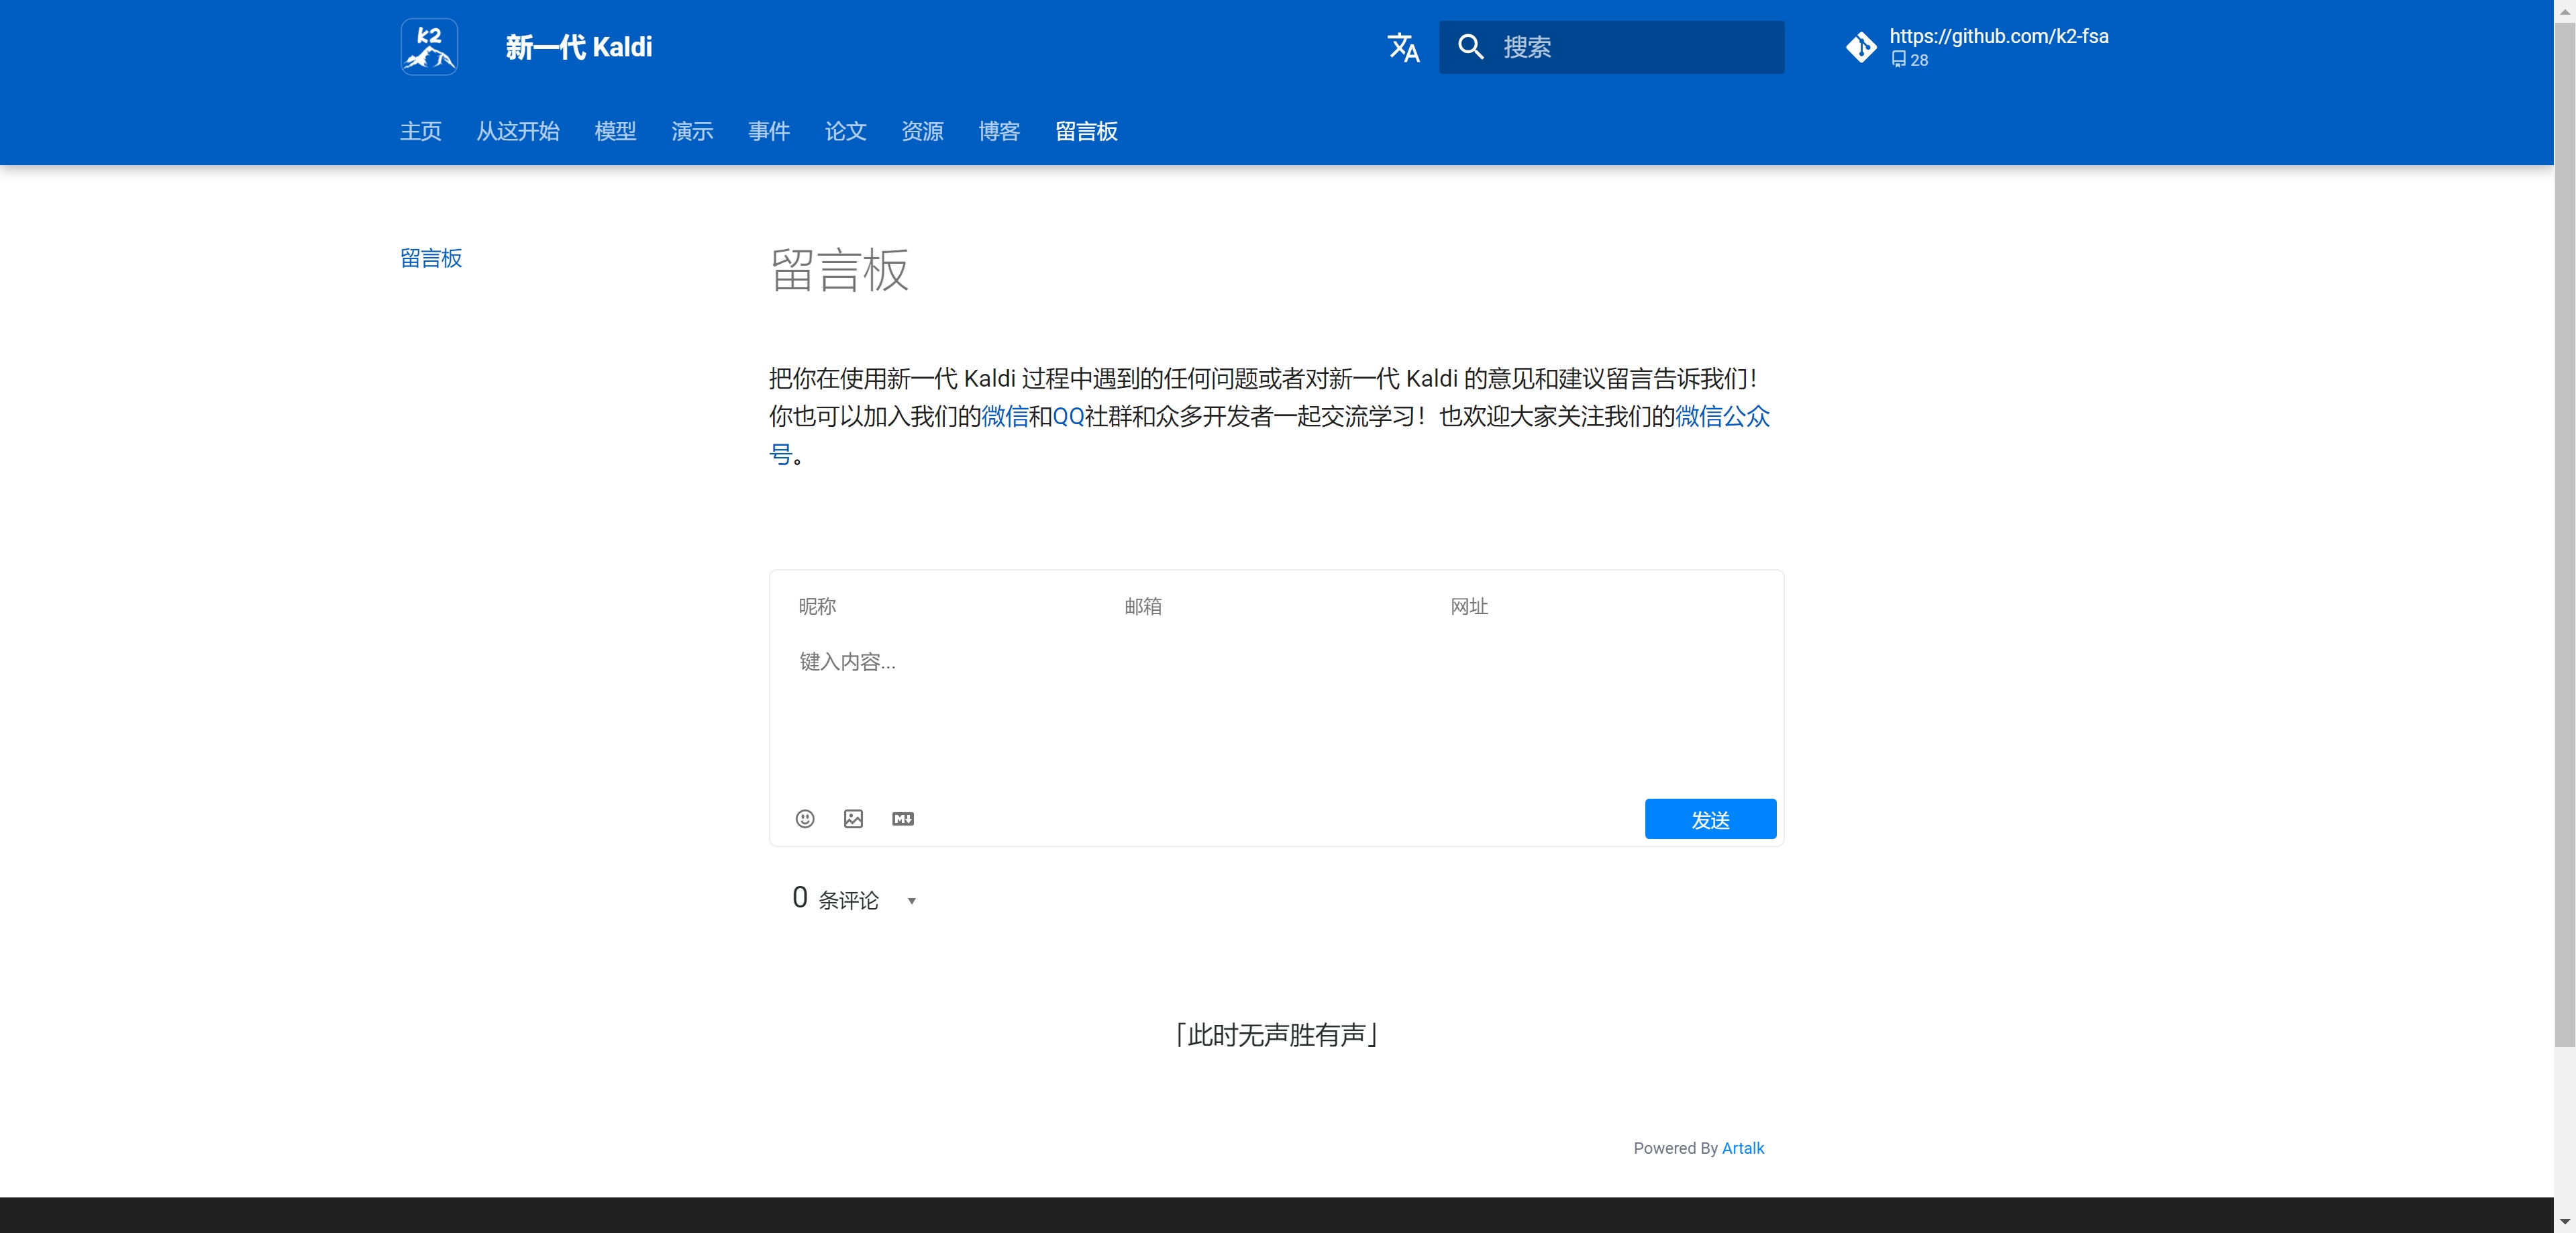This screenshot has height=1233, width=2576.
Task: Open the 从这开始 navigation tab
Action: pos(517,131)
